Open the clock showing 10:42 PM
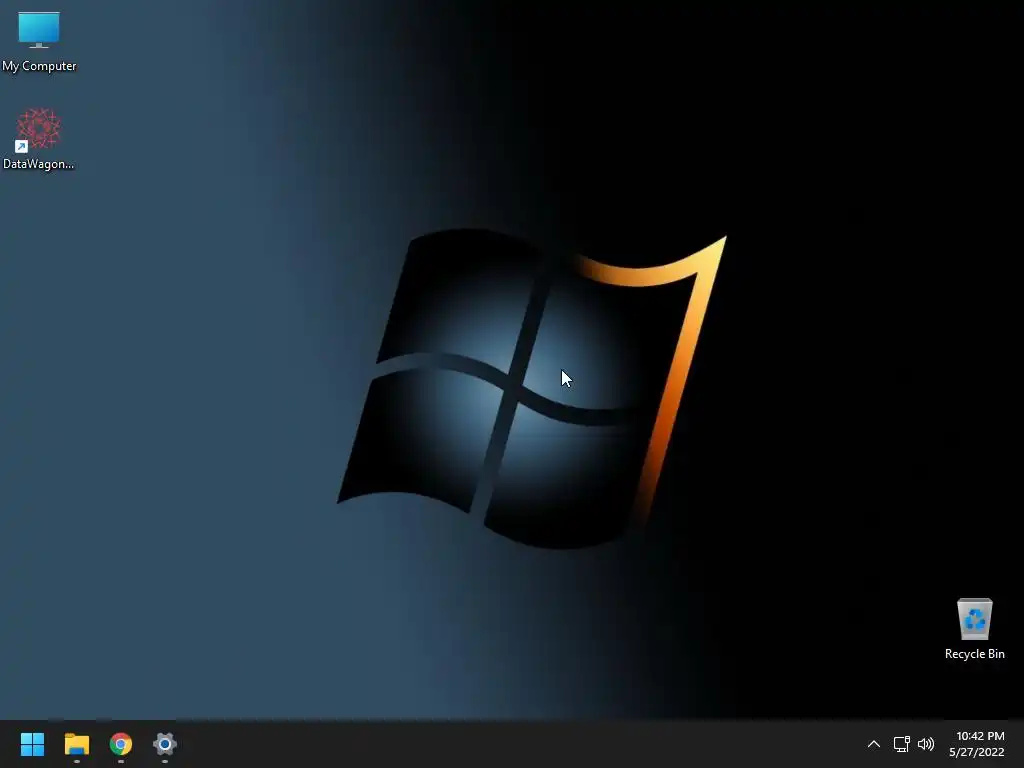The height and width of the screenshot is (768, 1024). click(x=980, y=736)
